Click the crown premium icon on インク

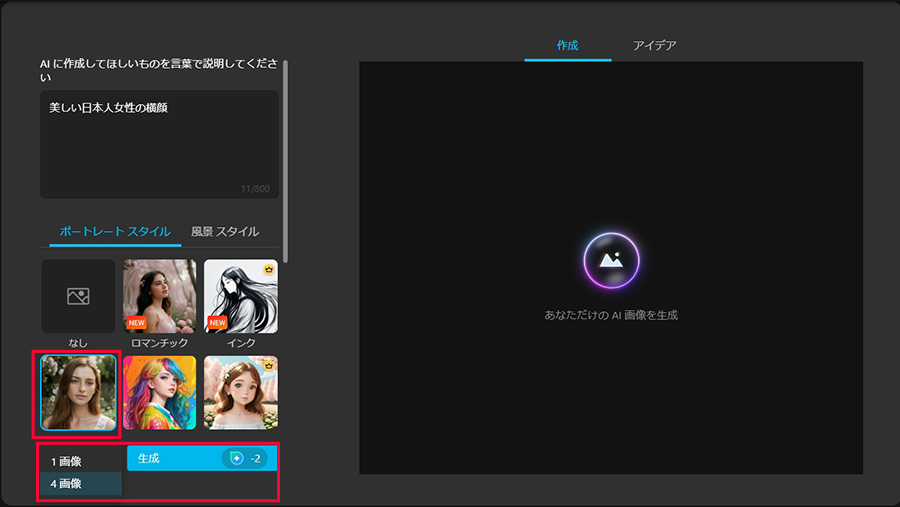[x=269, y=269]
